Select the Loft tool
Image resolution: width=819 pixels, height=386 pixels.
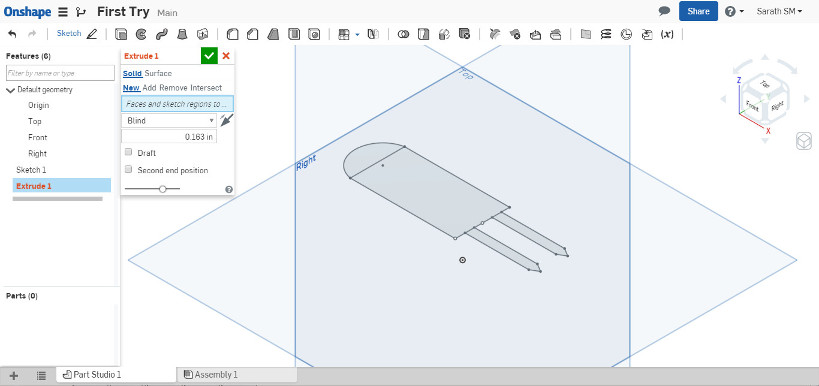(182, 34)
